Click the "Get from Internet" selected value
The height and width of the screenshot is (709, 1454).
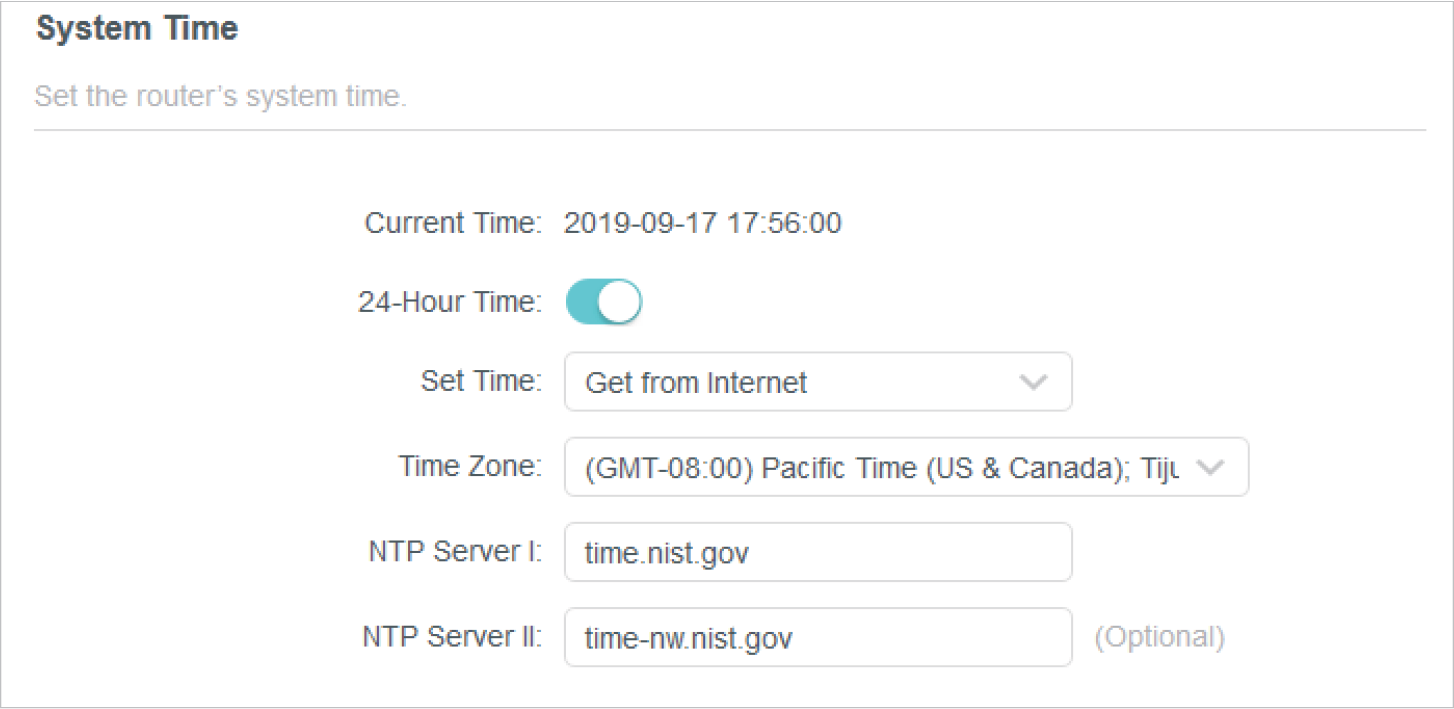[x=696, y=383]
